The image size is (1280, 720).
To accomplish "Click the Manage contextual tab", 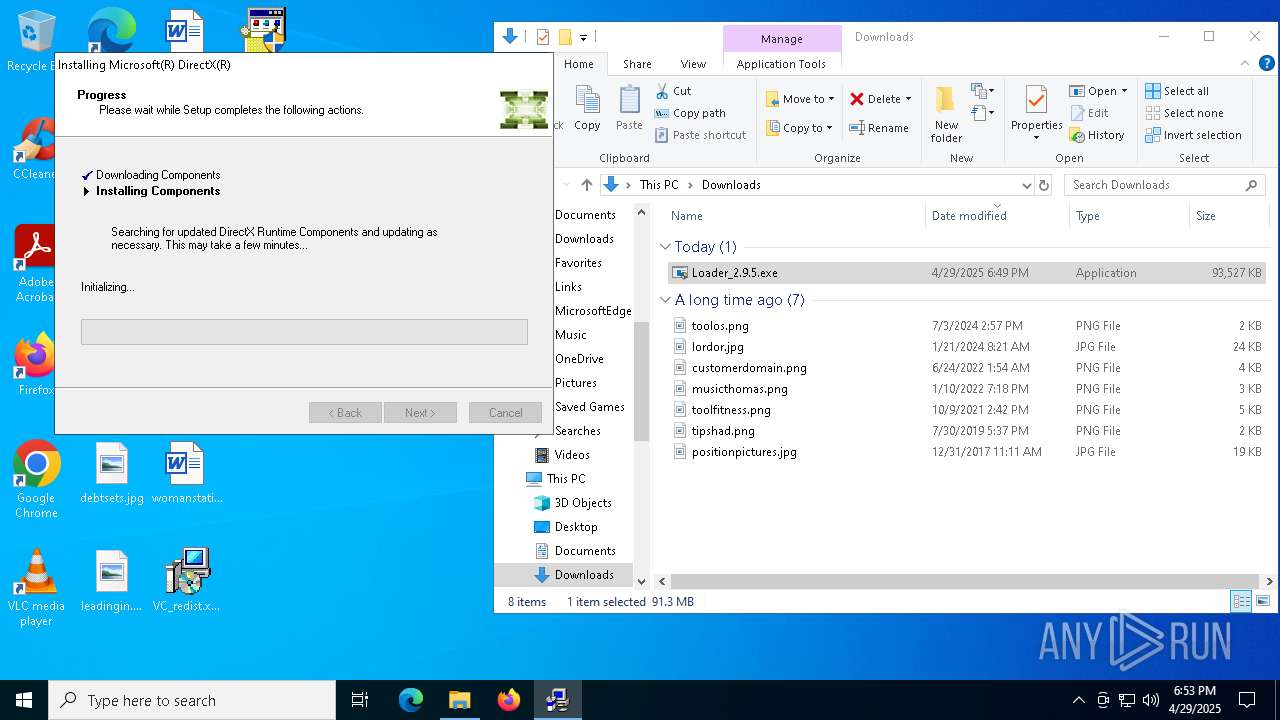I will tap(781, 39).
